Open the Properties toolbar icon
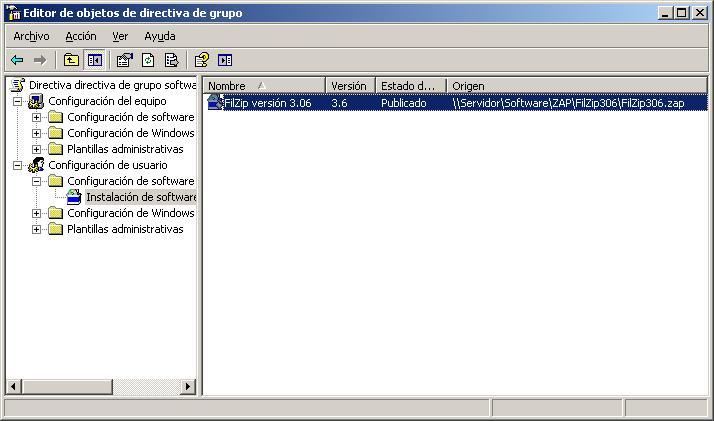The width and height of the screenshot is (714, 421). 125,60
